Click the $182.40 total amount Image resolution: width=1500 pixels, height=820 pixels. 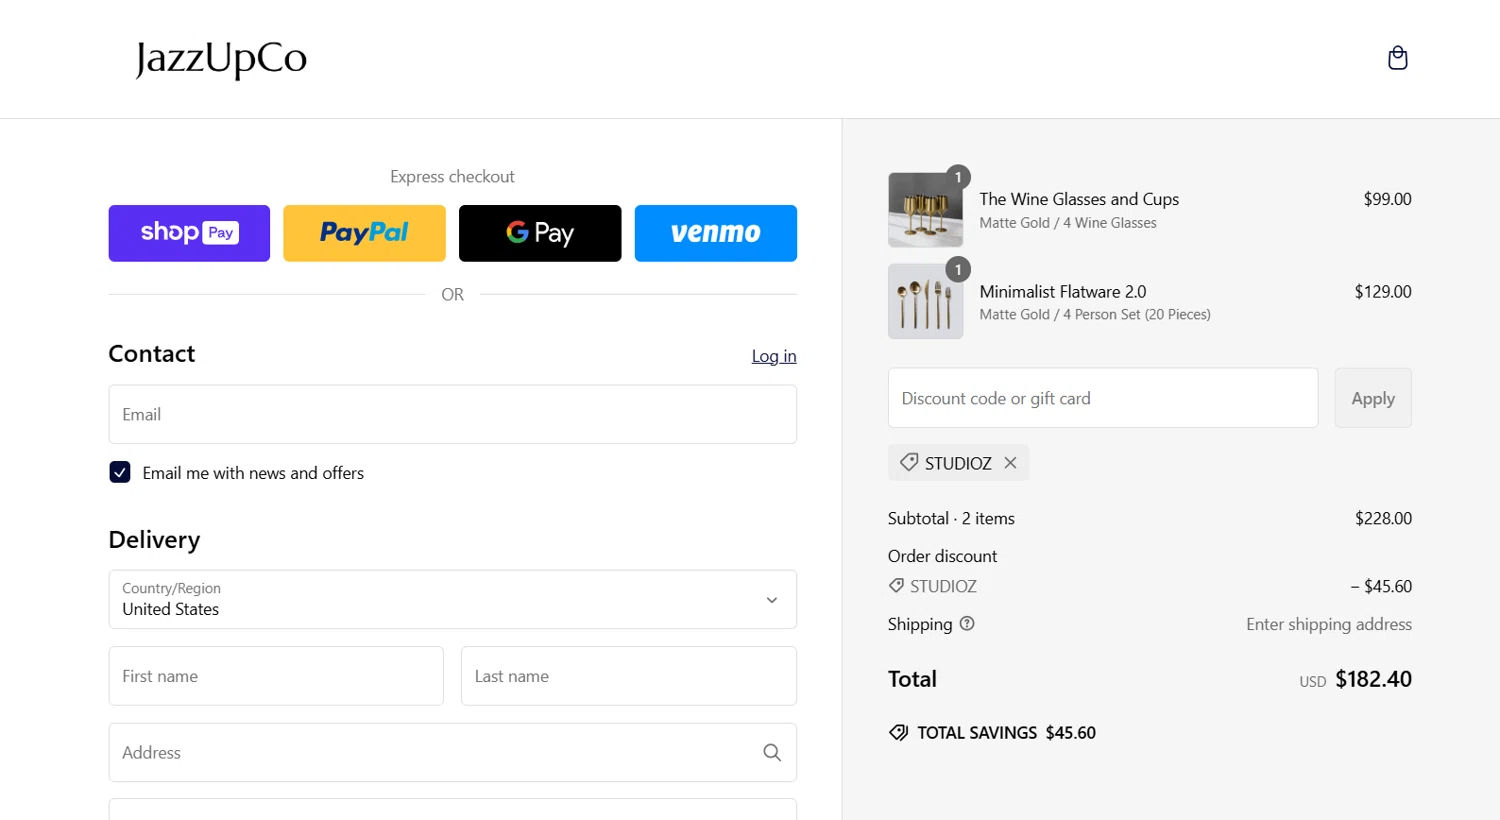pos(1374,679)
